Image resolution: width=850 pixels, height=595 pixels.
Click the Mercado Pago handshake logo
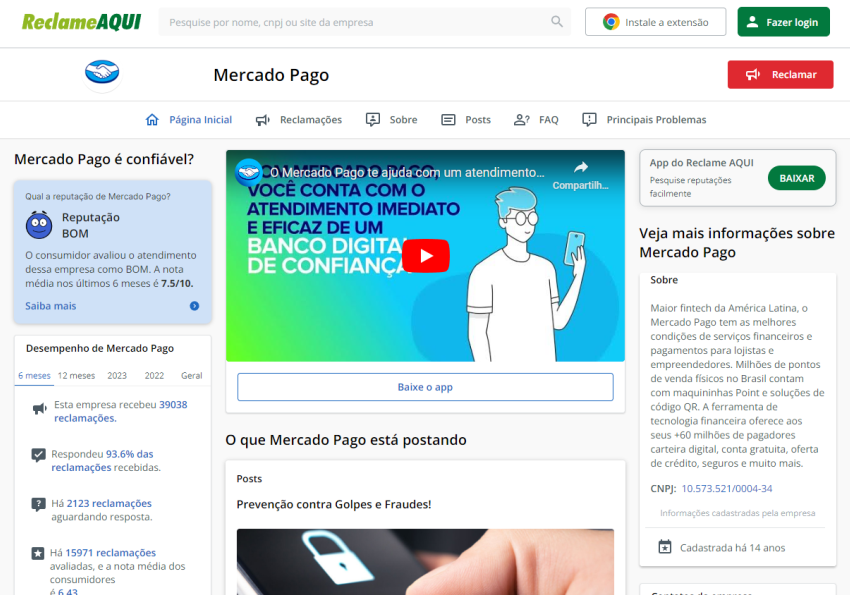point(102,73)
